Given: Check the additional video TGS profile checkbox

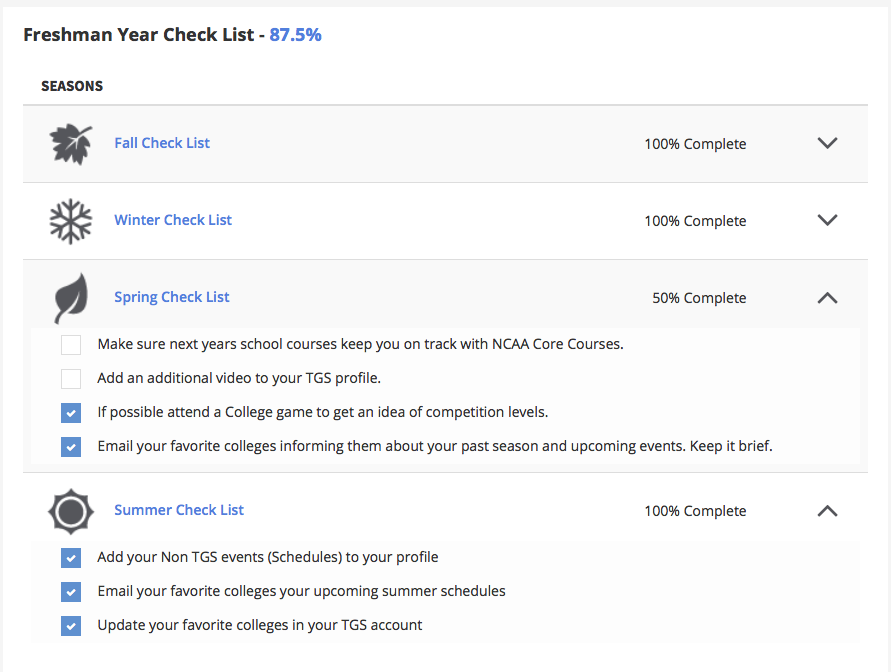Looking at the screenshot, I should tap(71, 379).
